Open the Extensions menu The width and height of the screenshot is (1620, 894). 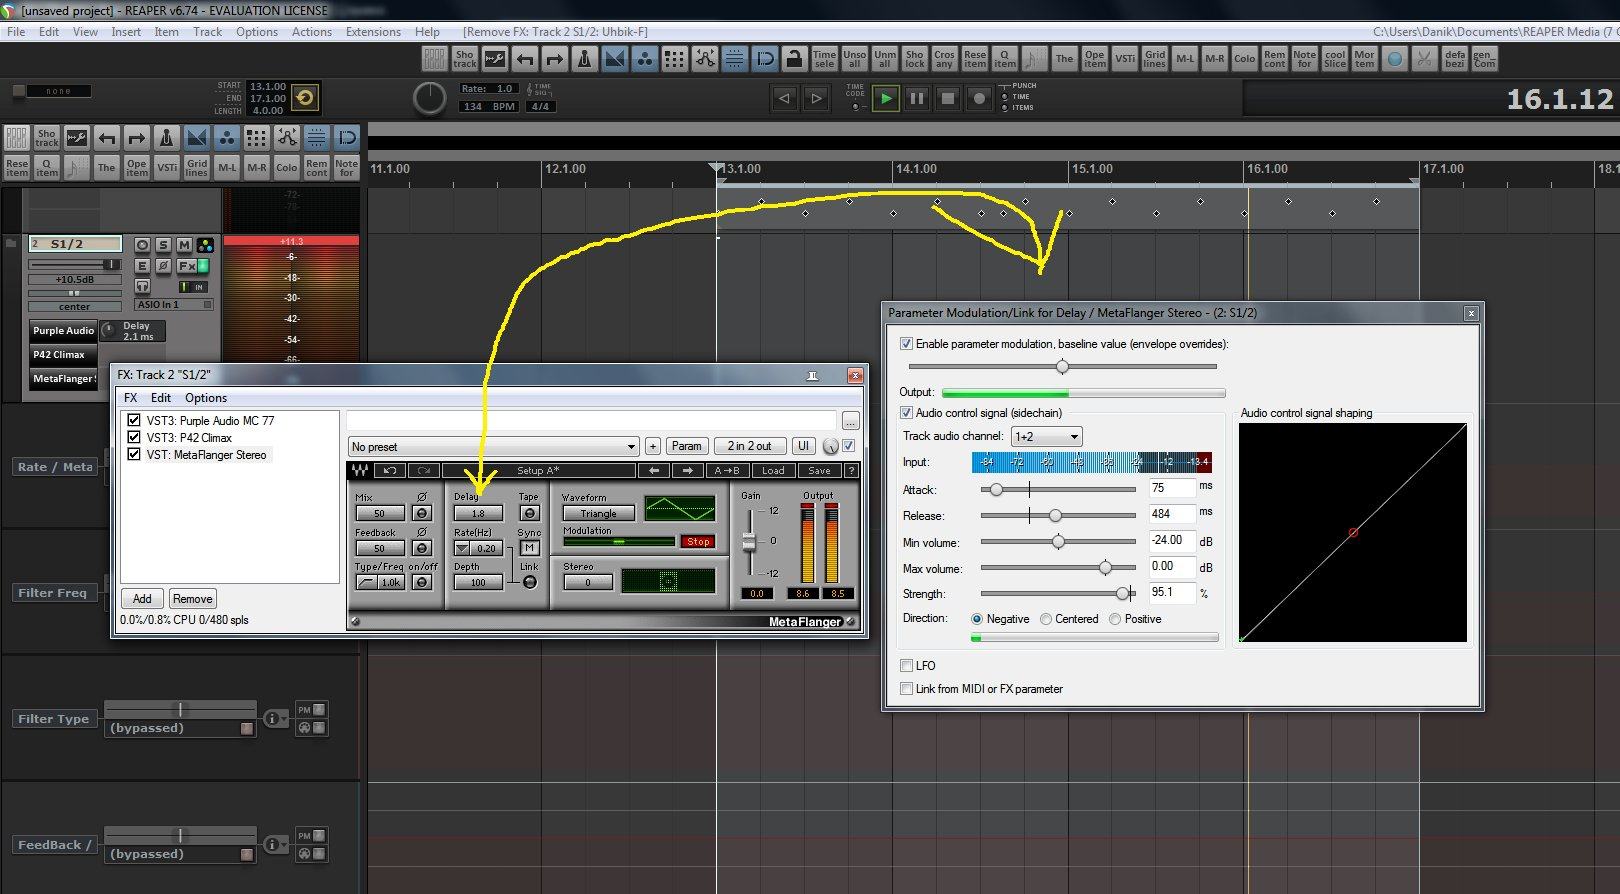373,32
